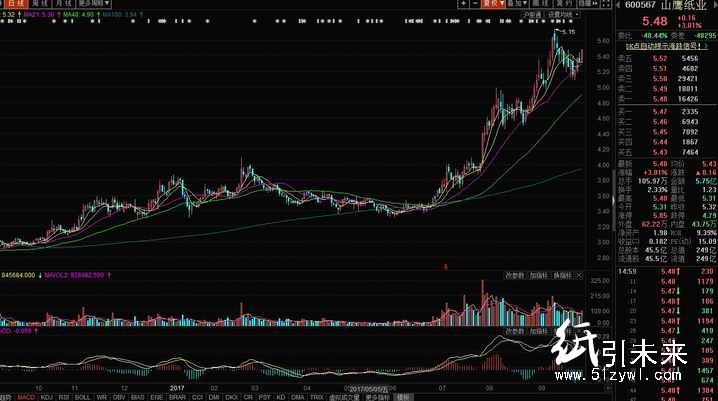
Task: Select the BOLL indicator tab
Action: pos(82,396)
